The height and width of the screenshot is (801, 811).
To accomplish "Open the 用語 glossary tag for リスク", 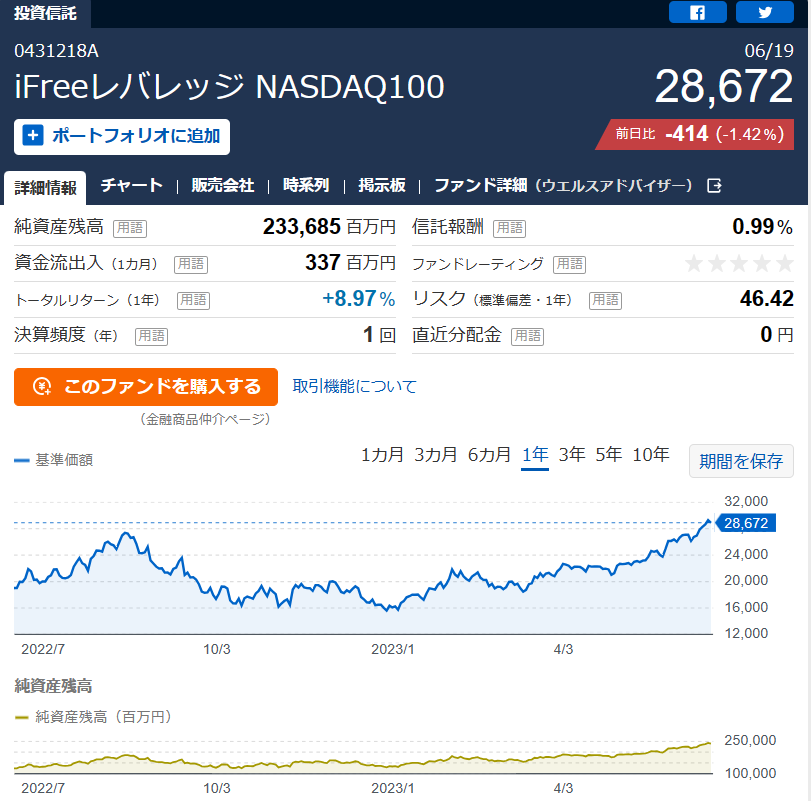I will pyautogui.click(x=605, y=300).
